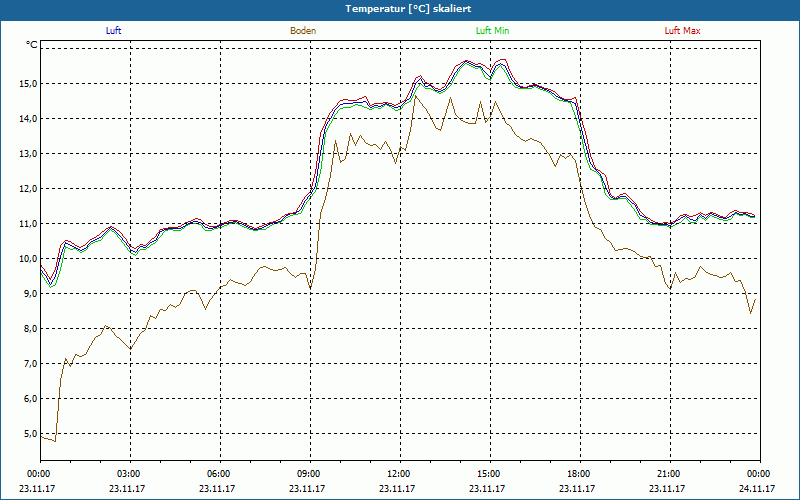800x500 pixels.
Task: Click the '8,0' y-axis label
Action: click(31, 329)
